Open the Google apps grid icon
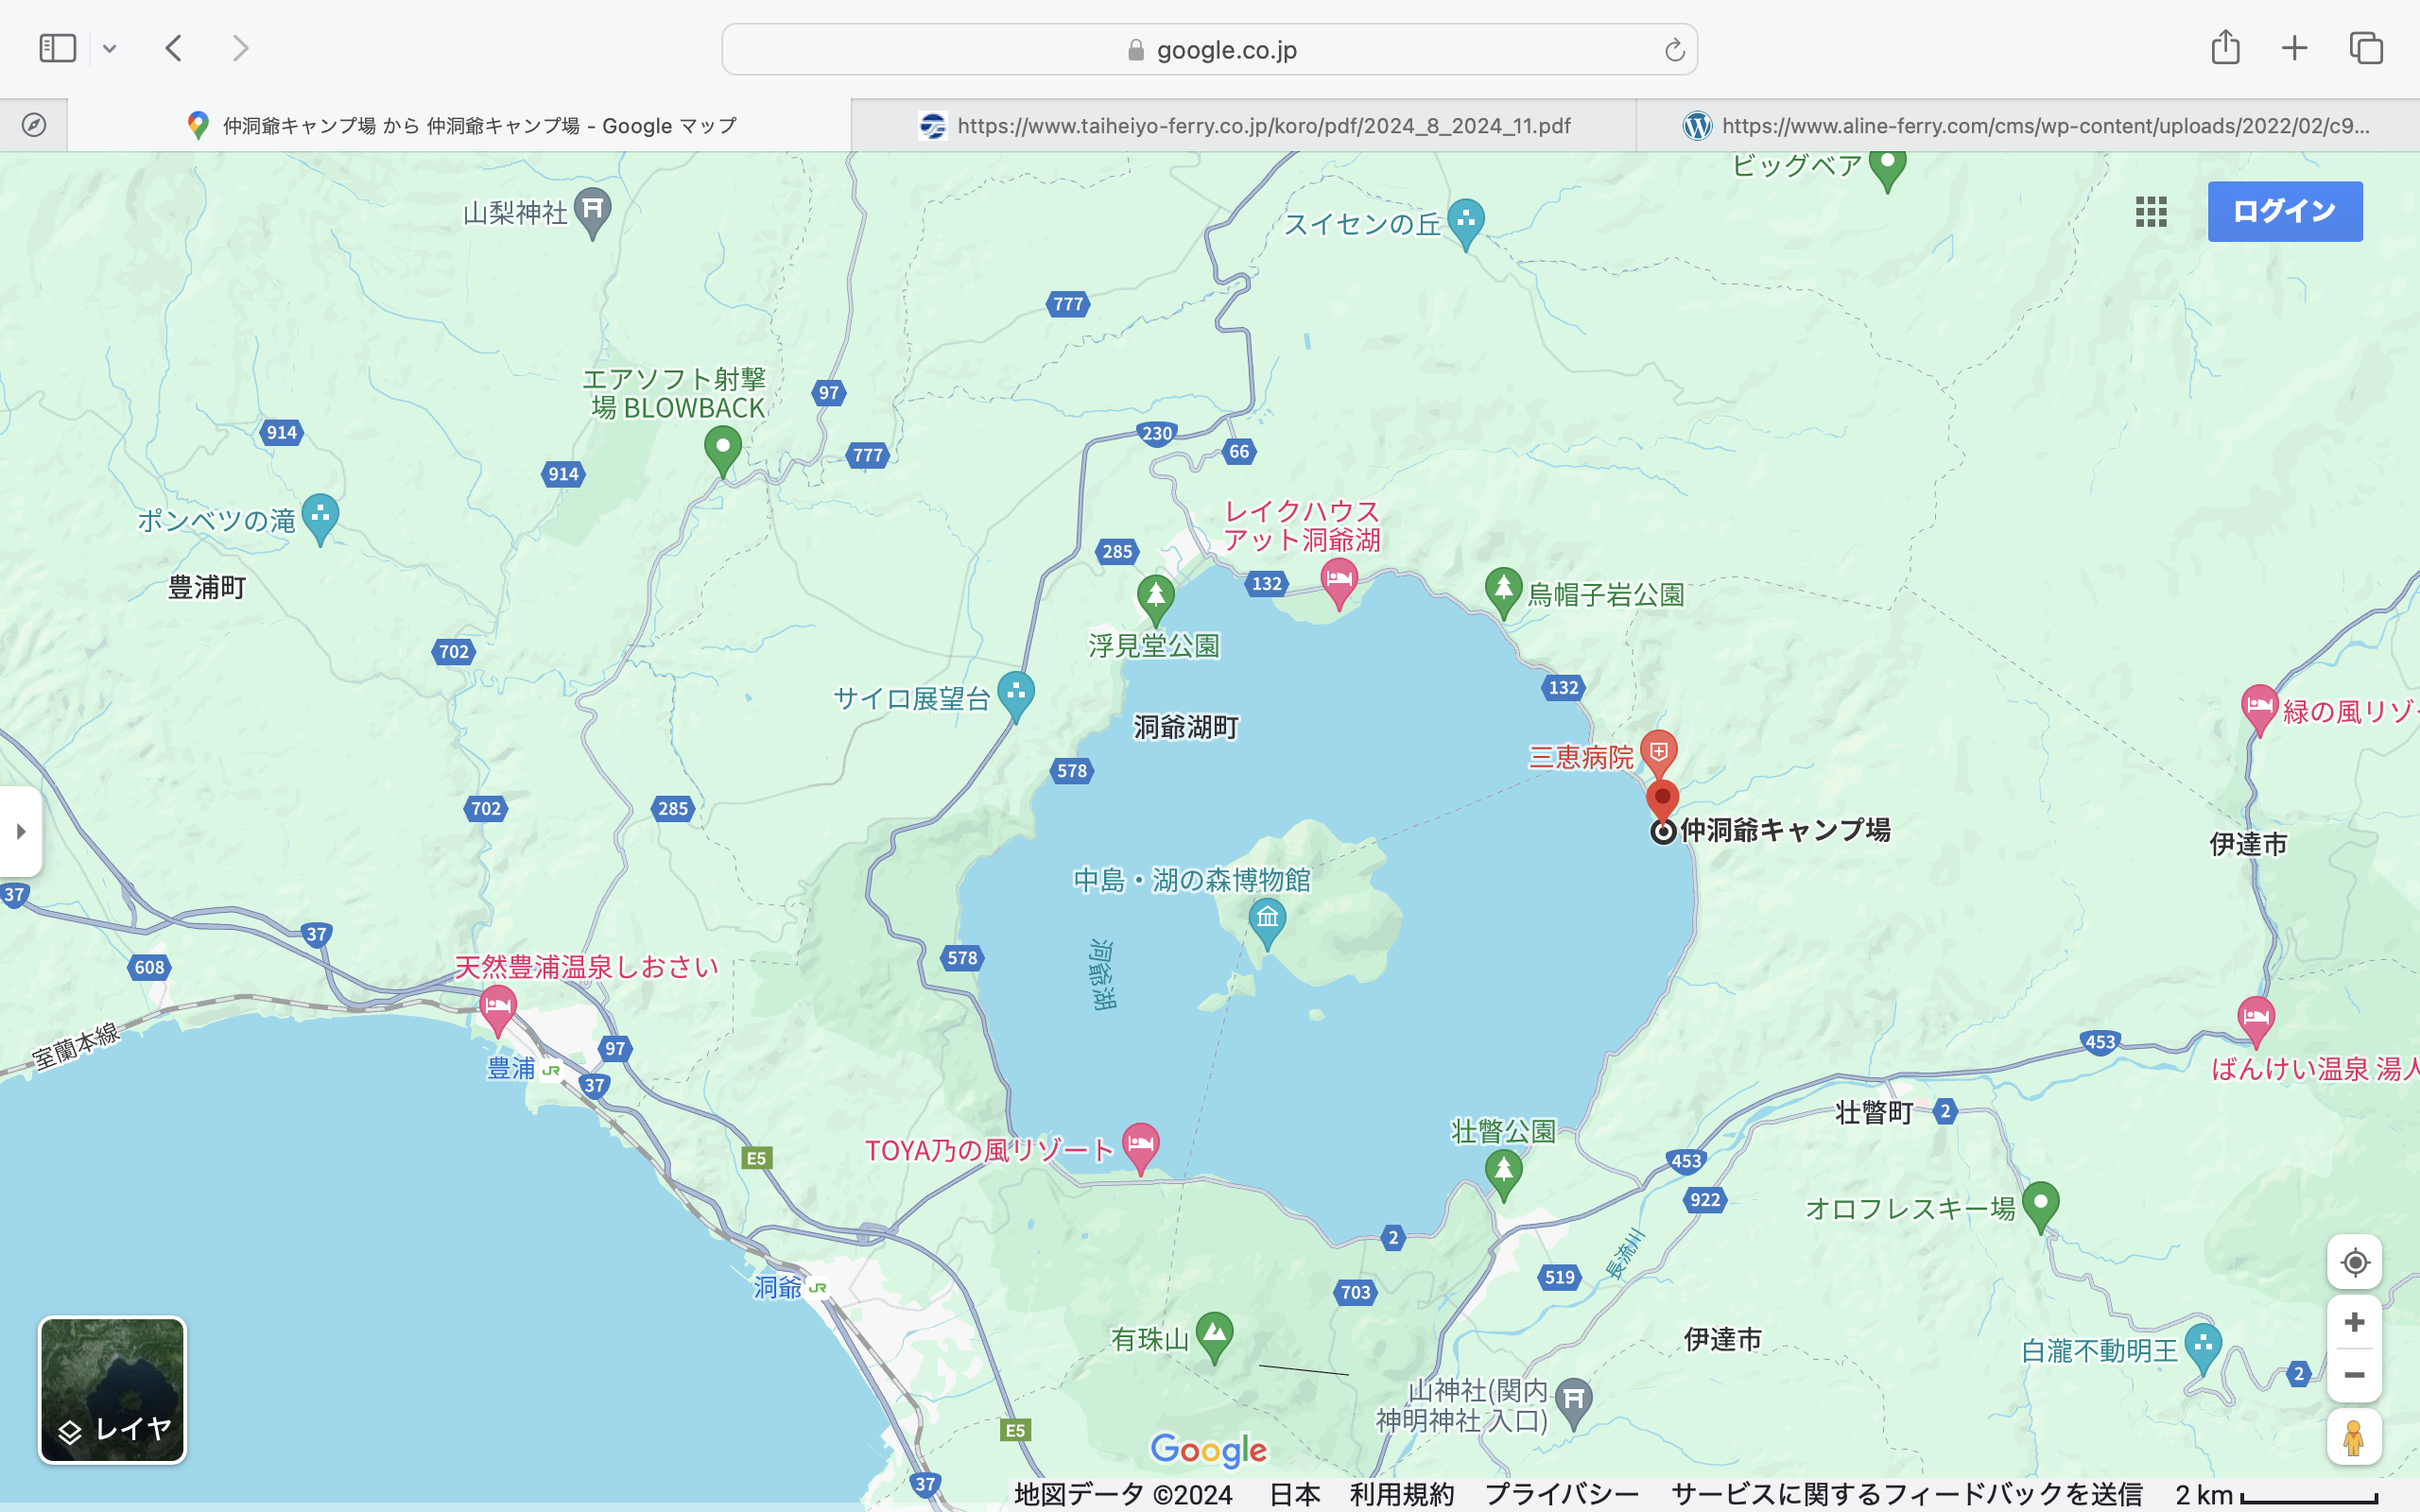This screenshot has width=2420, height=1512. 2150,211
